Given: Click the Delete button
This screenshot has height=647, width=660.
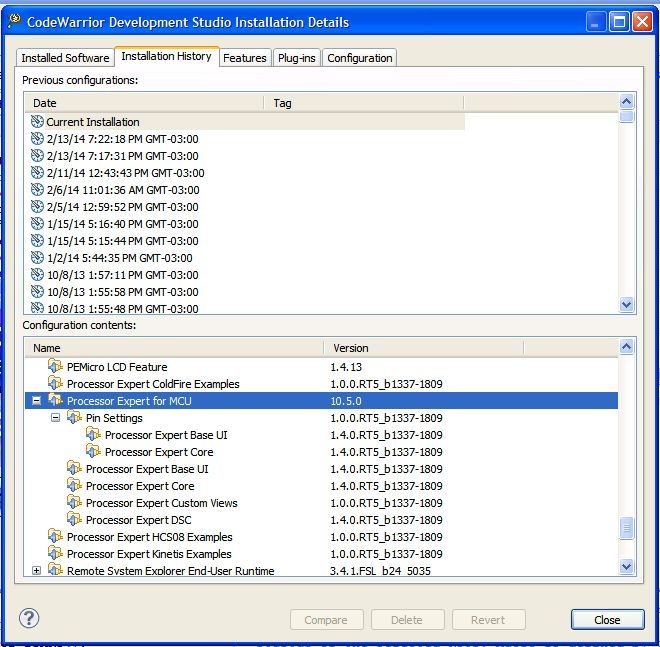Looking at the screenshot, I should (407, 620).
